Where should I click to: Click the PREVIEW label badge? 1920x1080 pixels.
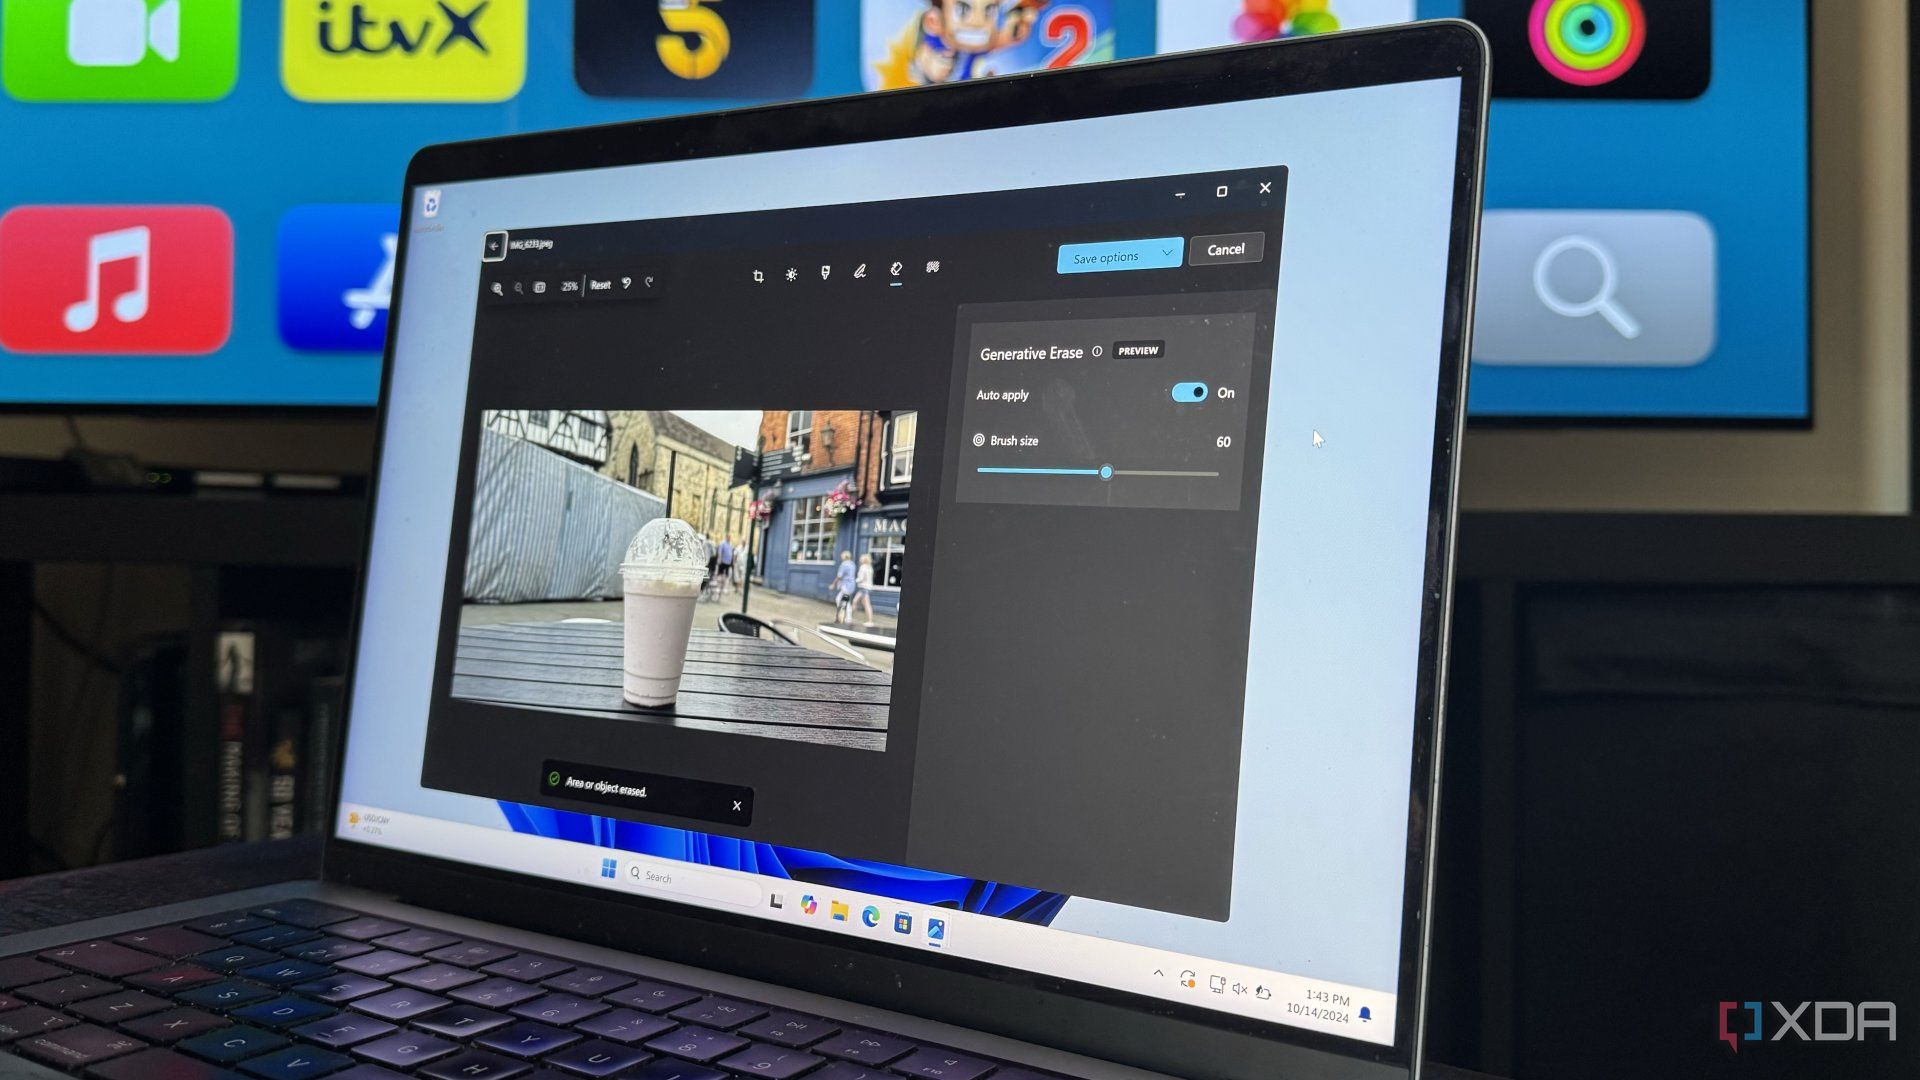click(x=1137, y=349)
